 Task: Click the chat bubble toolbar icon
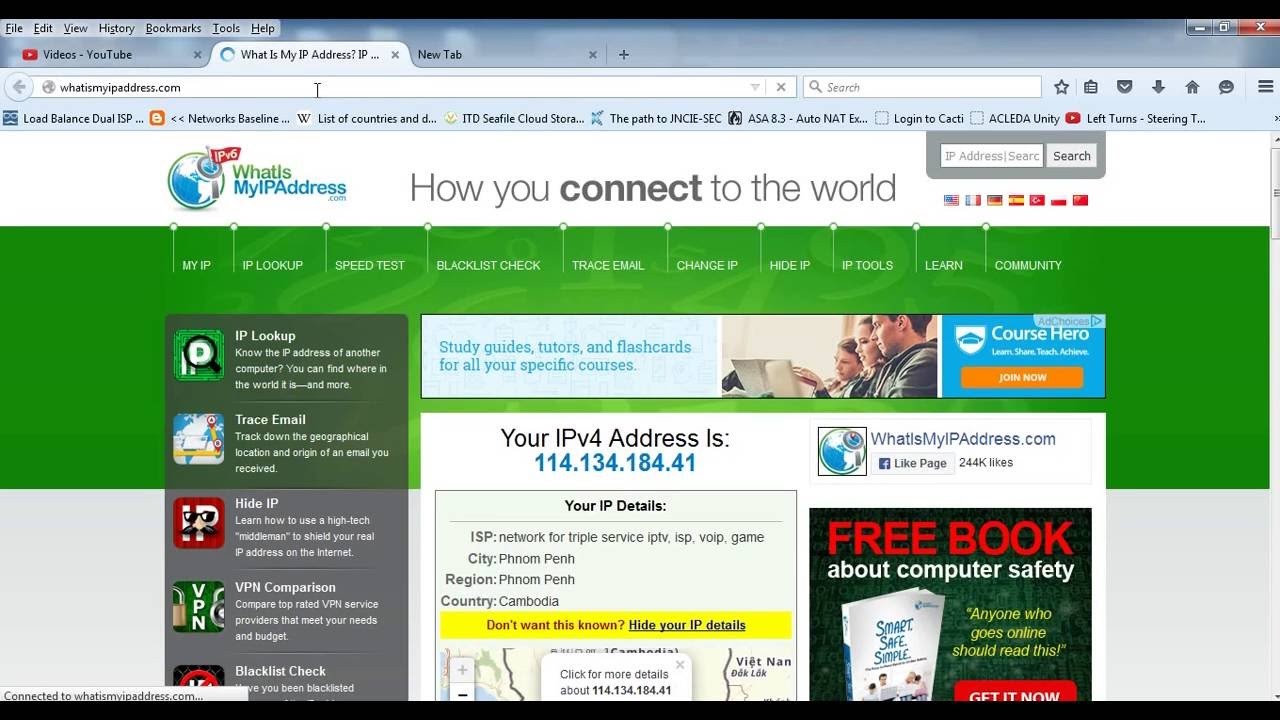click(1226, 87)
